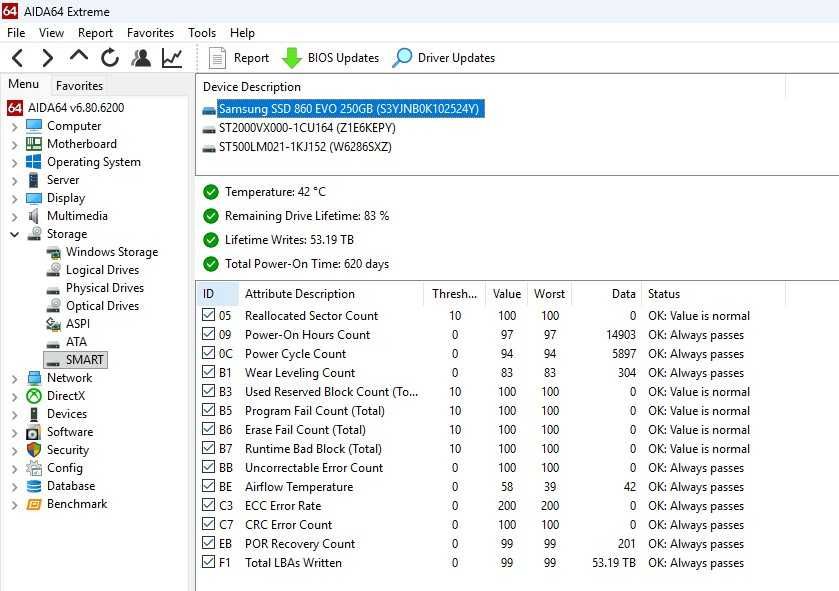Select ST500LM021-1KJ152 drive

305,147
